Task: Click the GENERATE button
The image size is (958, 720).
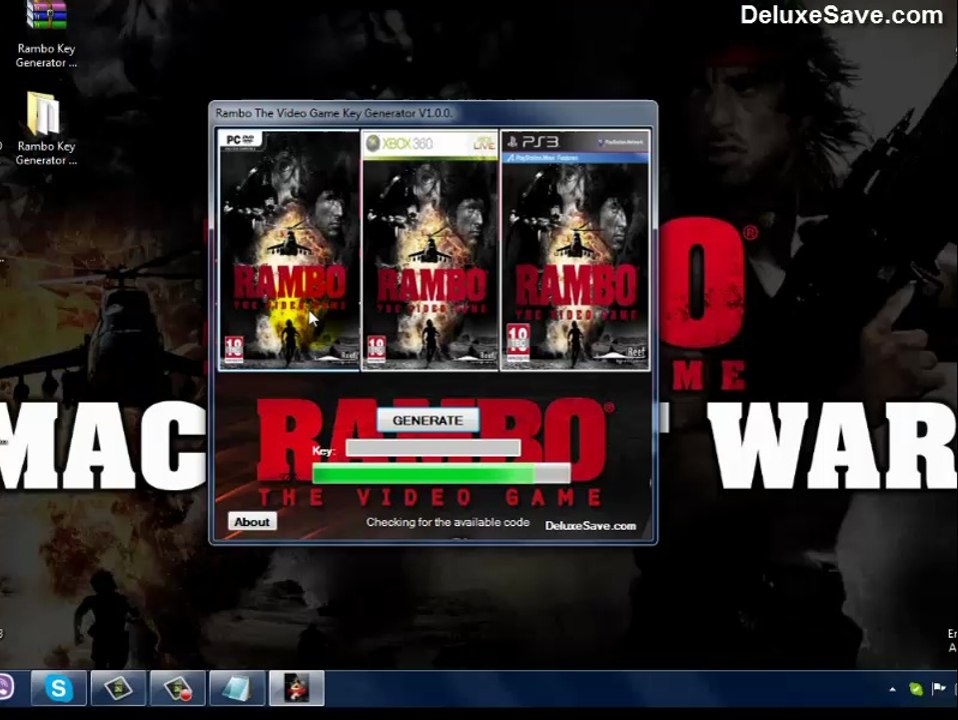Action: [428, 420]
